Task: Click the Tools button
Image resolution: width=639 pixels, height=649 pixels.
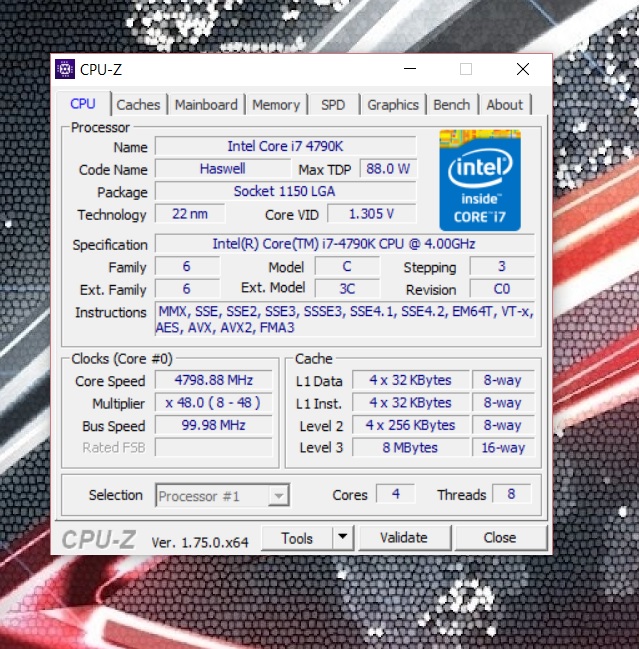Action: (x=297, y=538)
